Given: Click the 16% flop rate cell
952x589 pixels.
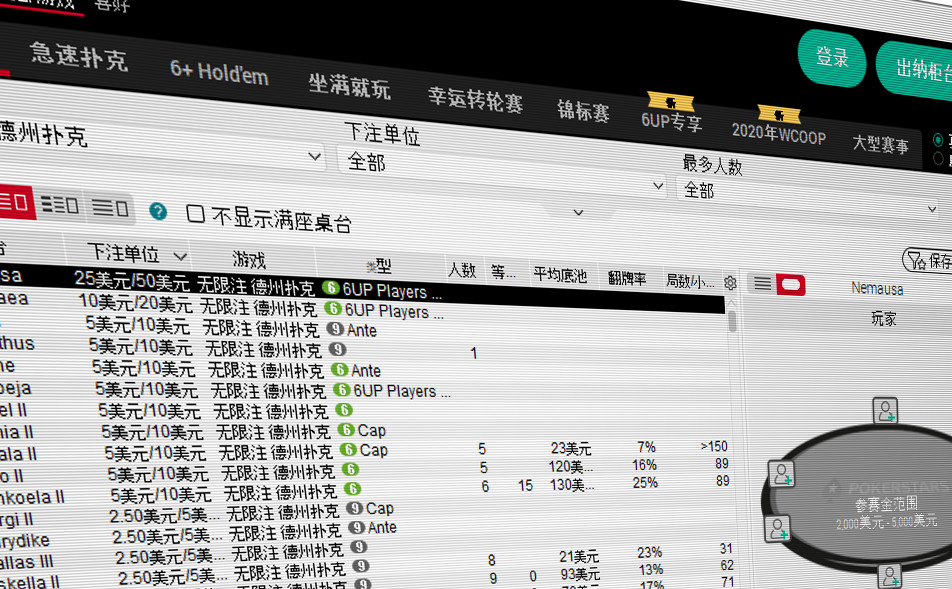Looking at the screenshot, I should pos(644,465).
